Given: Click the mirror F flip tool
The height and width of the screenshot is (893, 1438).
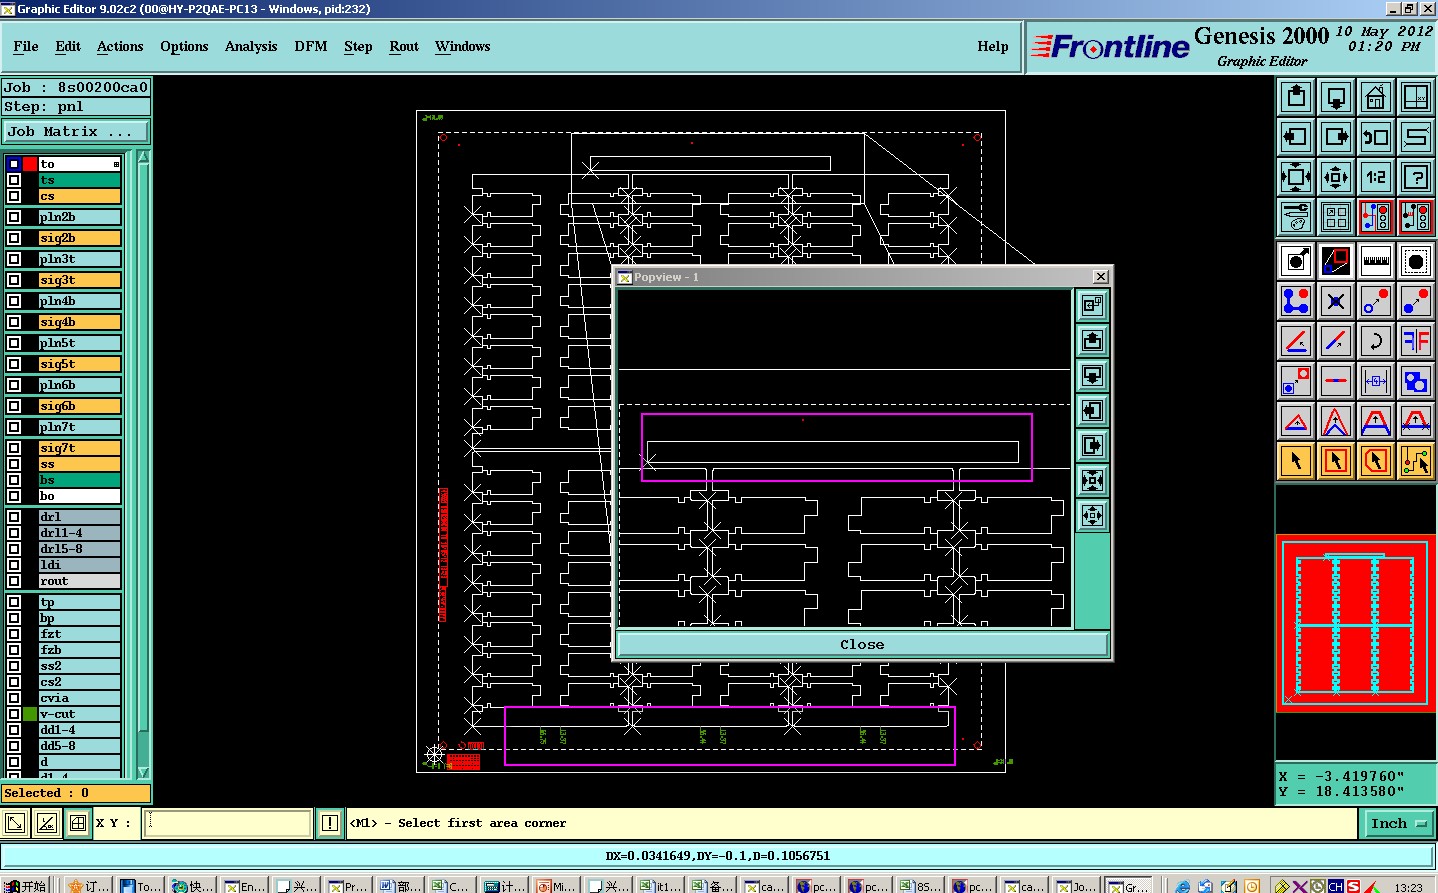Looking at the screenshot, I should tap(1416, 341).
